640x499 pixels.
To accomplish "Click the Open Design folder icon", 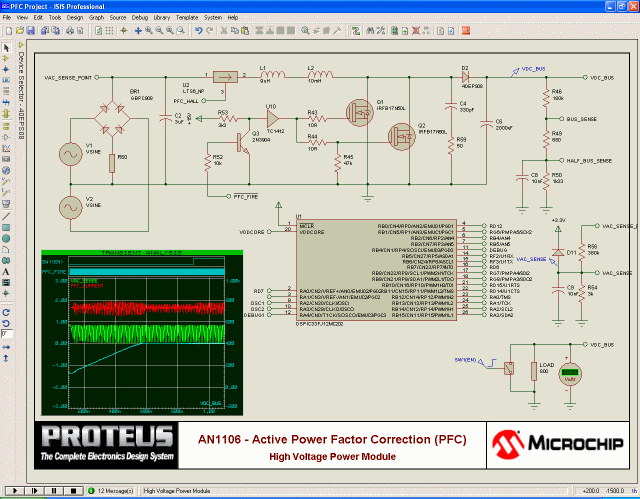I will (19, 31).
